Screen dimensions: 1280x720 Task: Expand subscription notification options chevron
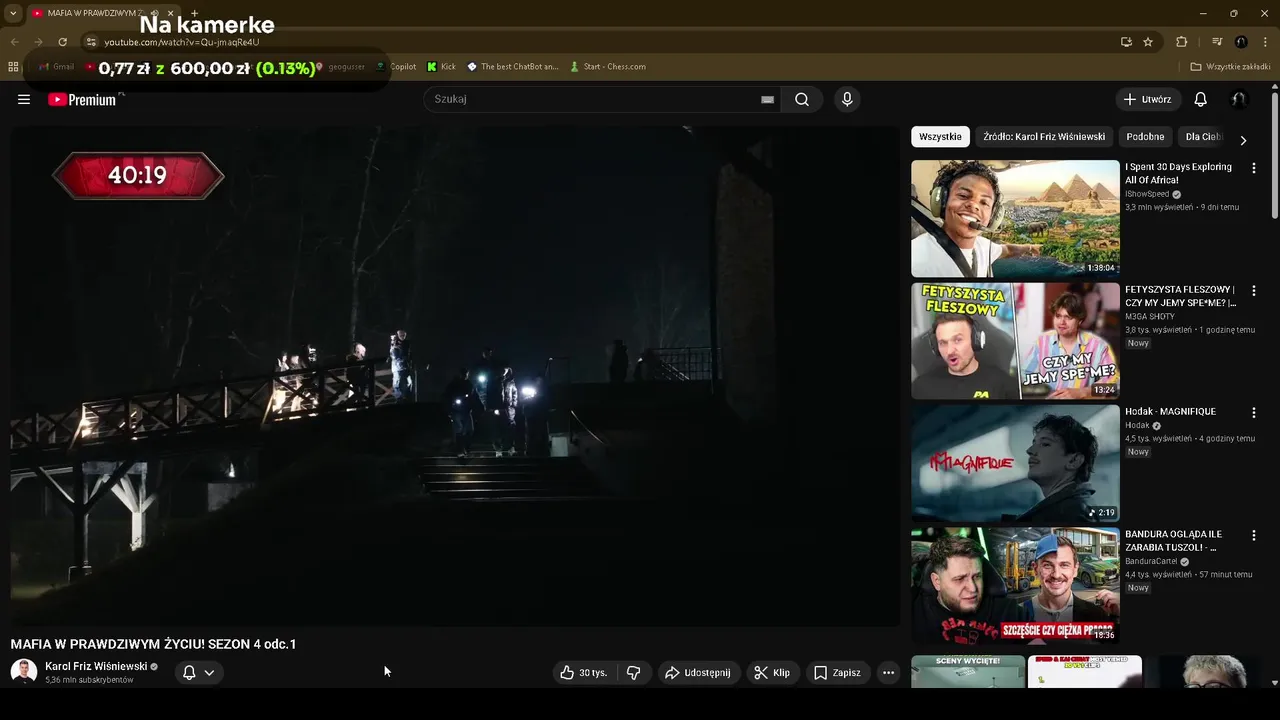click(x=209, y=673)
